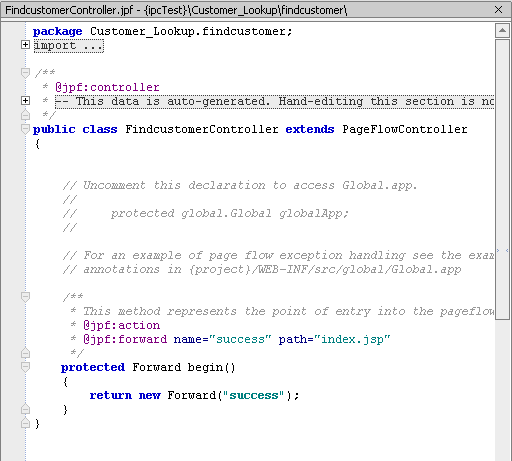The width and height of the screenshot is (512, 461).
Task: Click 'This method represents the point' comment
Action: (288, 311)
